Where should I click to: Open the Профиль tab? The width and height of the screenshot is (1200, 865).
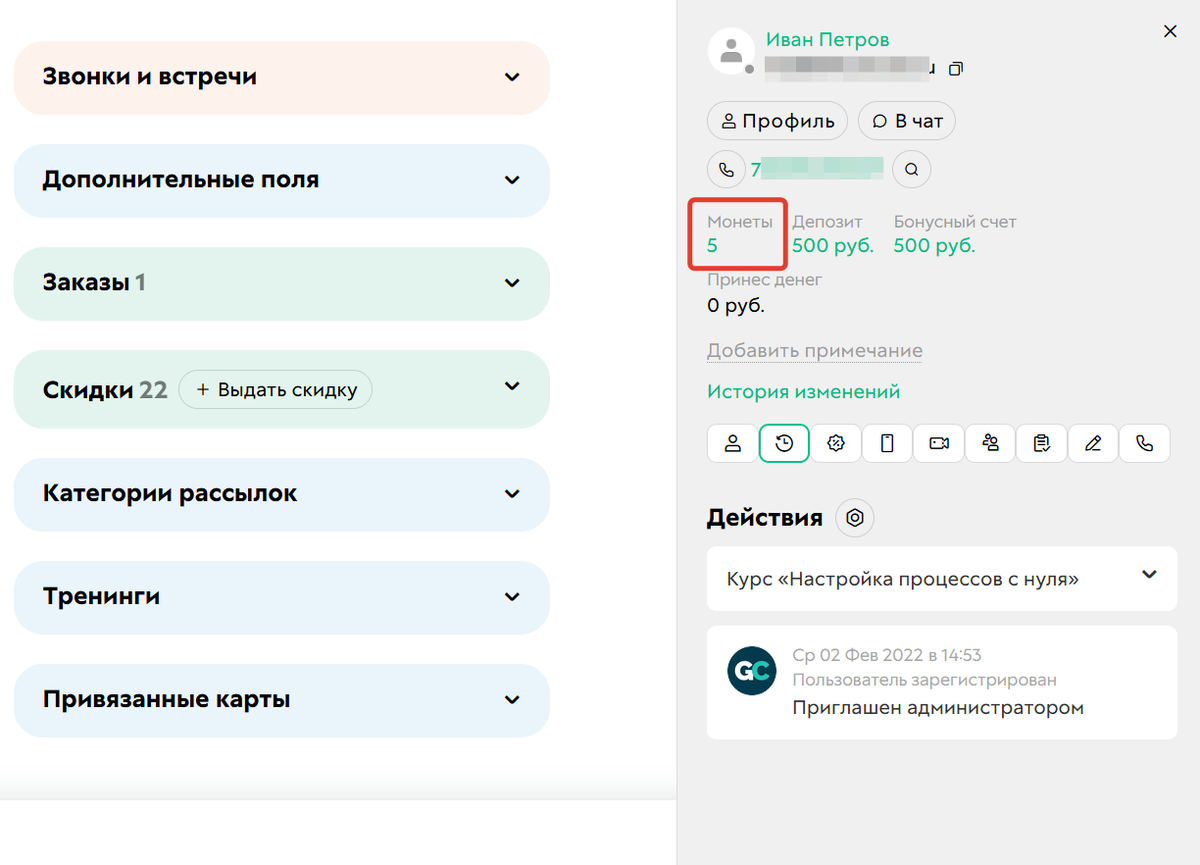click(777, 120)
